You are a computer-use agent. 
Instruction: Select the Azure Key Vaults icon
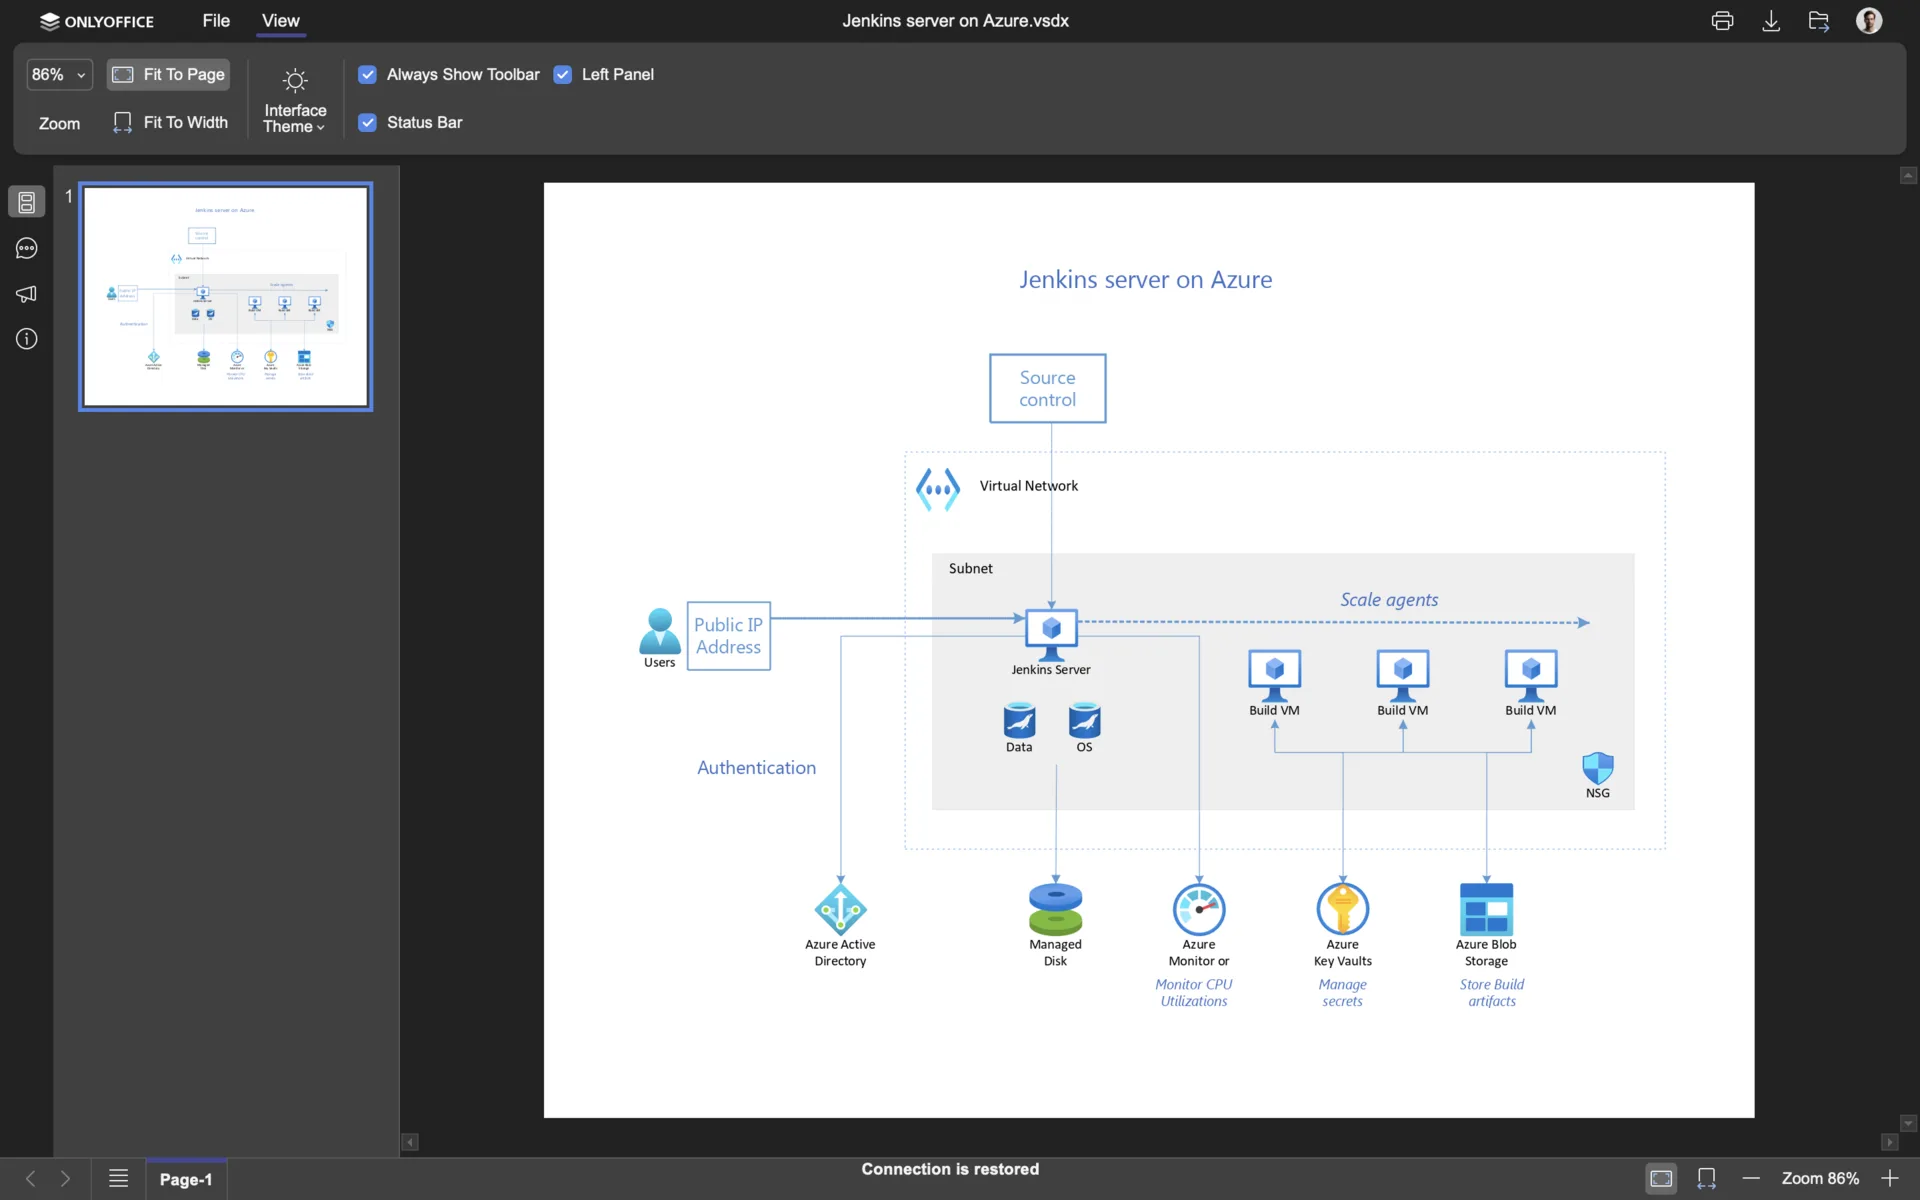(x=1342, y=908)
